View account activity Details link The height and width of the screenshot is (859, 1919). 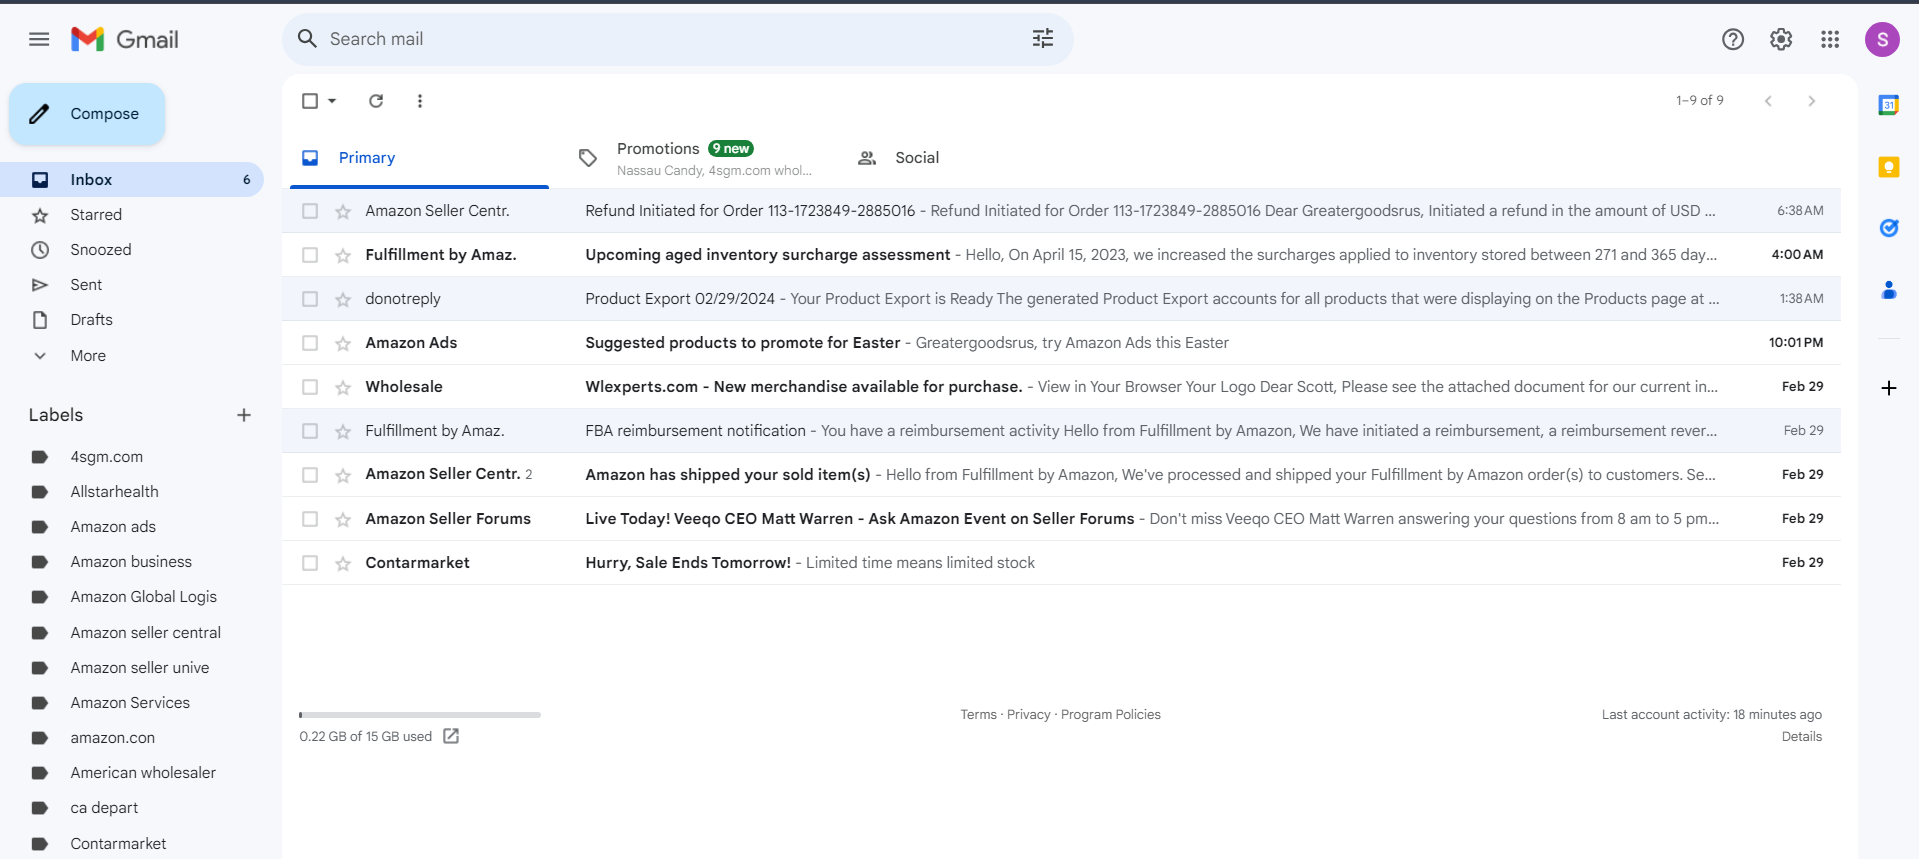1801,737
